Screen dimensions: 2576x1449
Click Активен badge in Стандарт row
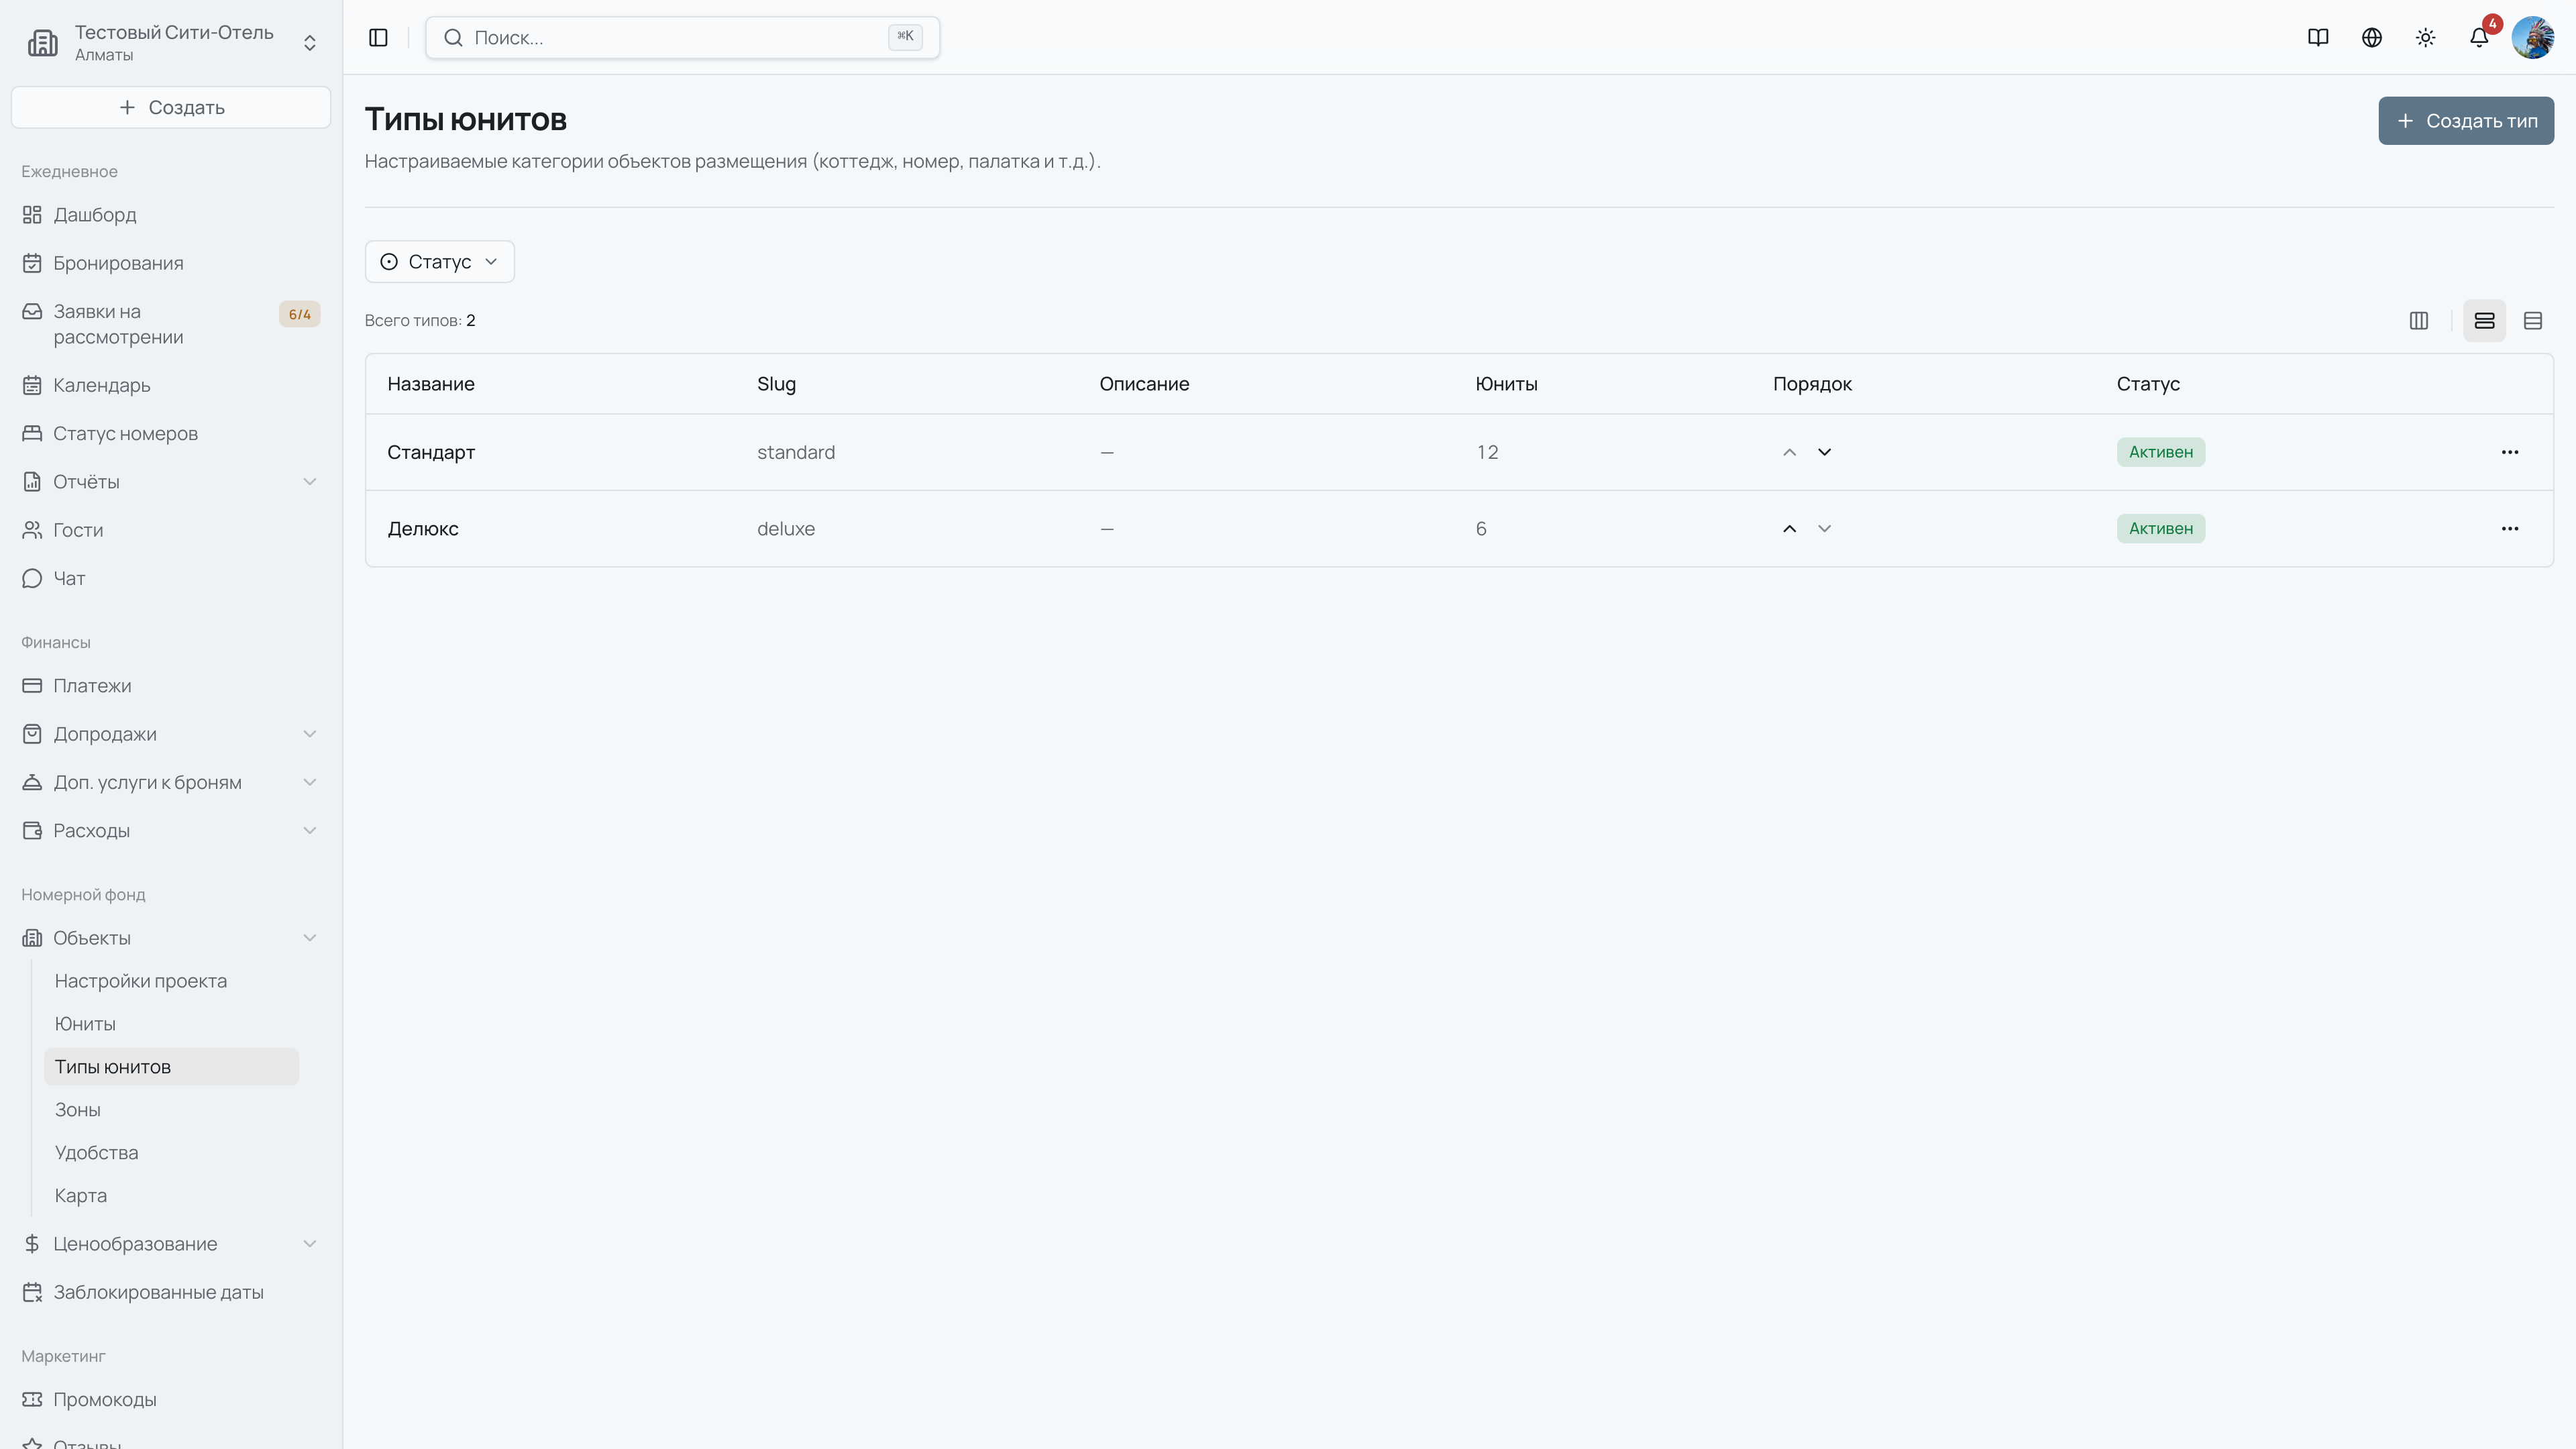(x=2161, y=452)
